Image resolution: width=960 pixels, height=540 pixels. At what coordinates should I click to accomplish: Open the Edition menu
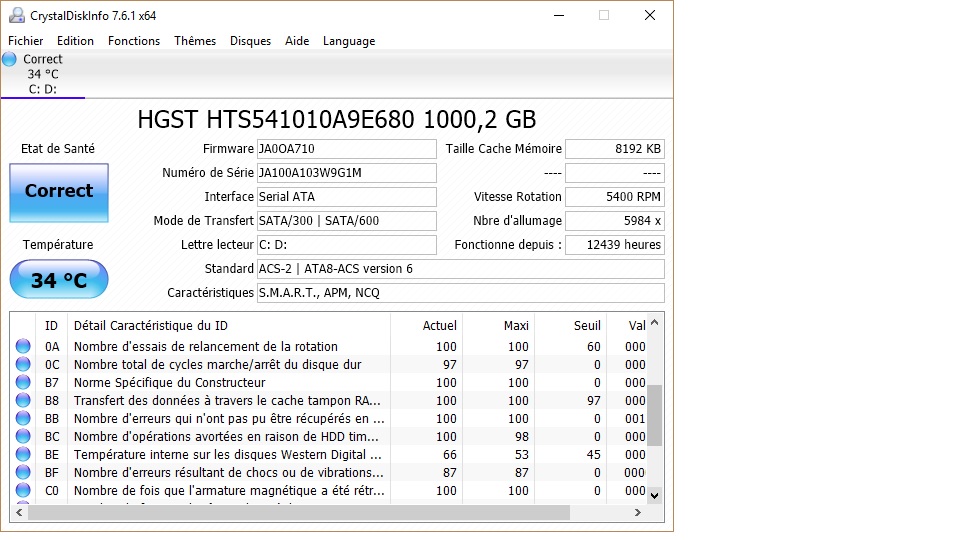pos(75,41)
